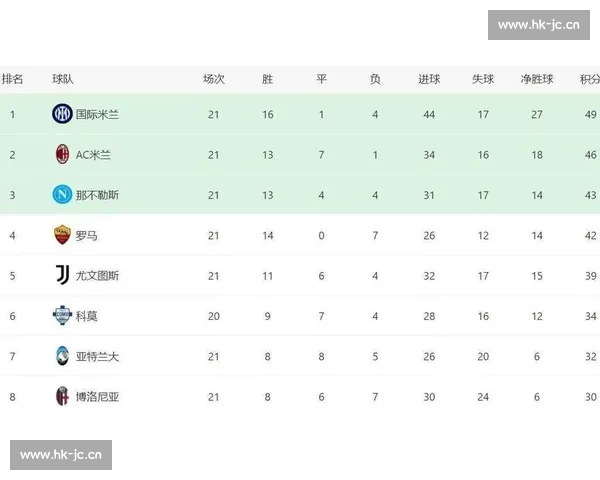Click the Bologna club crest
Screen dimensions: 600x480
pos(62,396)
